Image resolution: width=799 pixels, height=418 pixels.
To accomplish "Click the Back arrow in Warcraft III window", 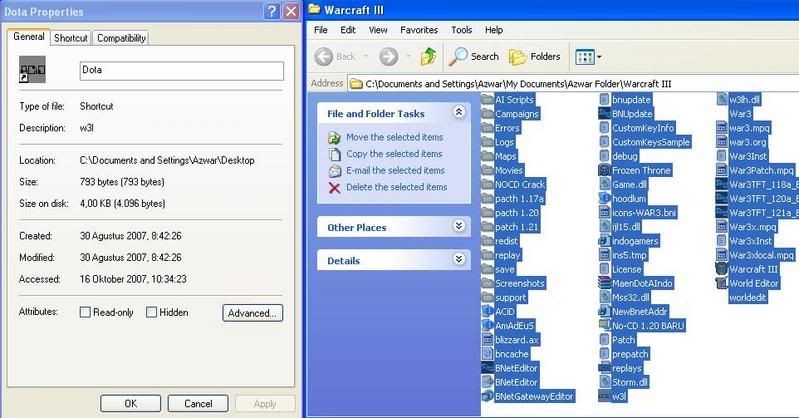I will pos(324,57).
